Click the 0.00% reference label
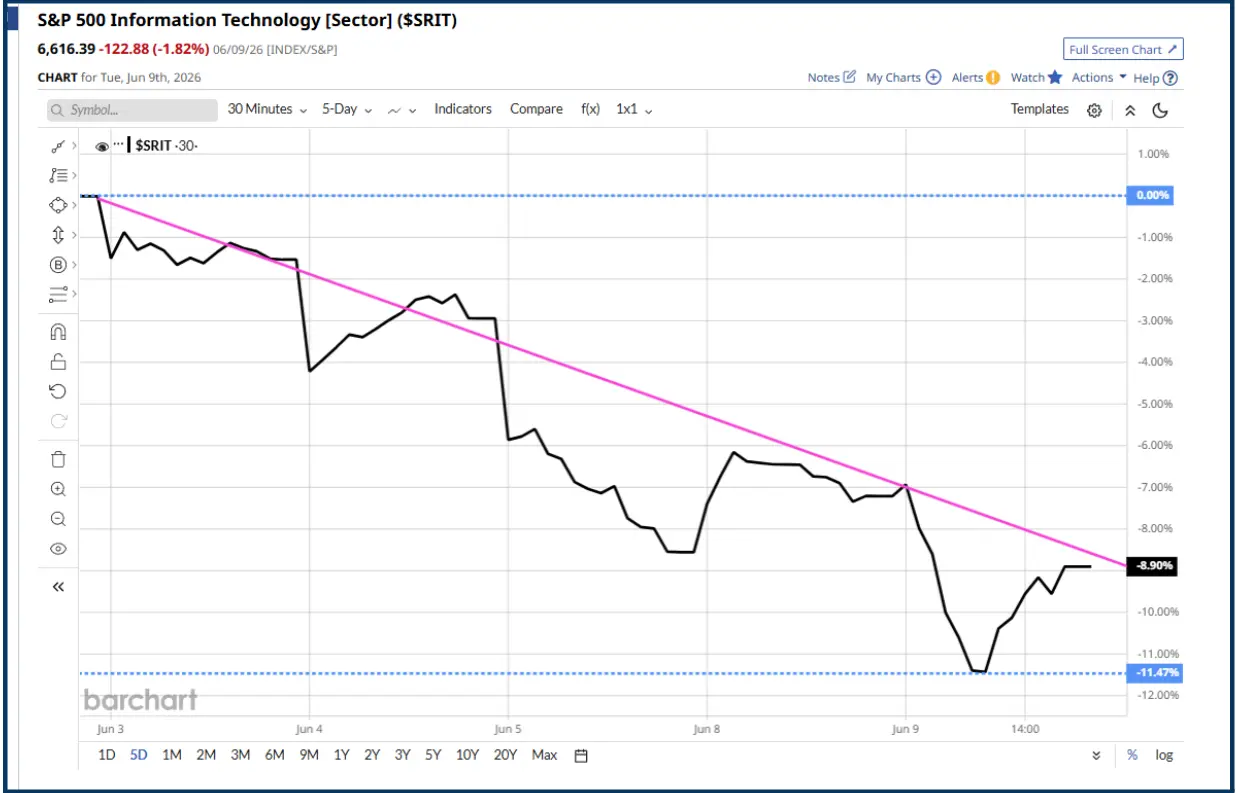The height and width of the screenshot is (793, 1237). click(x=1151, y=196)
